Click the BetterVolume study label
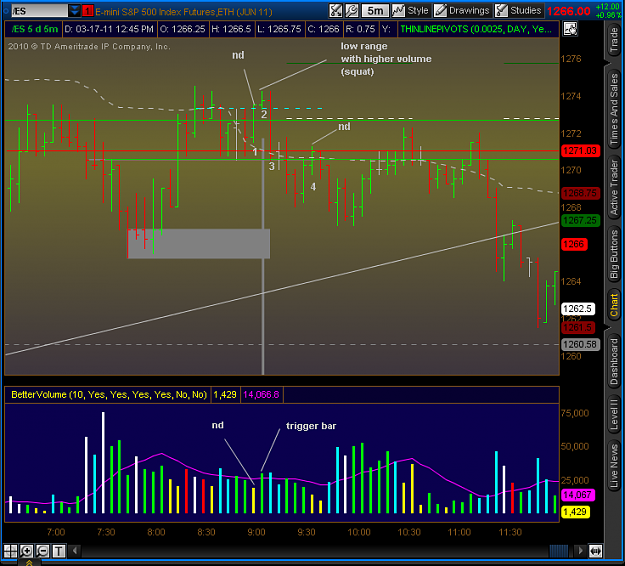Viewport: 625px width, 566px height. coord(109,395)
